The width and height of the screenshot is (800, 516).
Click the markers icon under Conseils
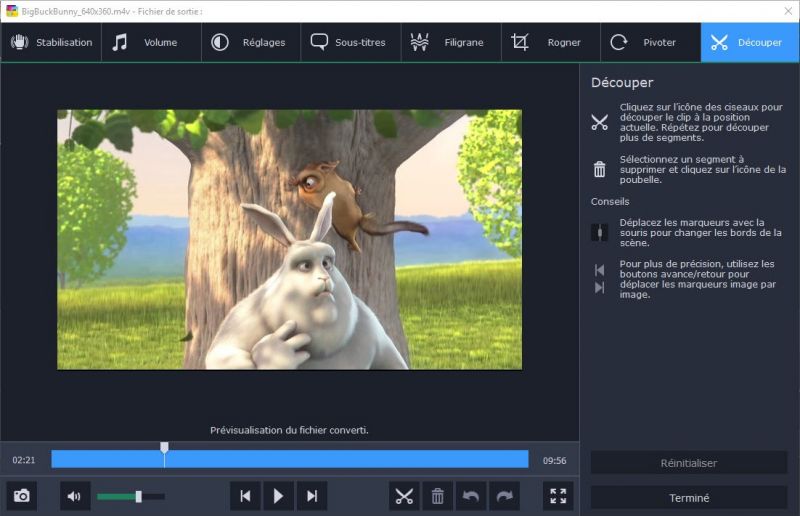(599, 233)
